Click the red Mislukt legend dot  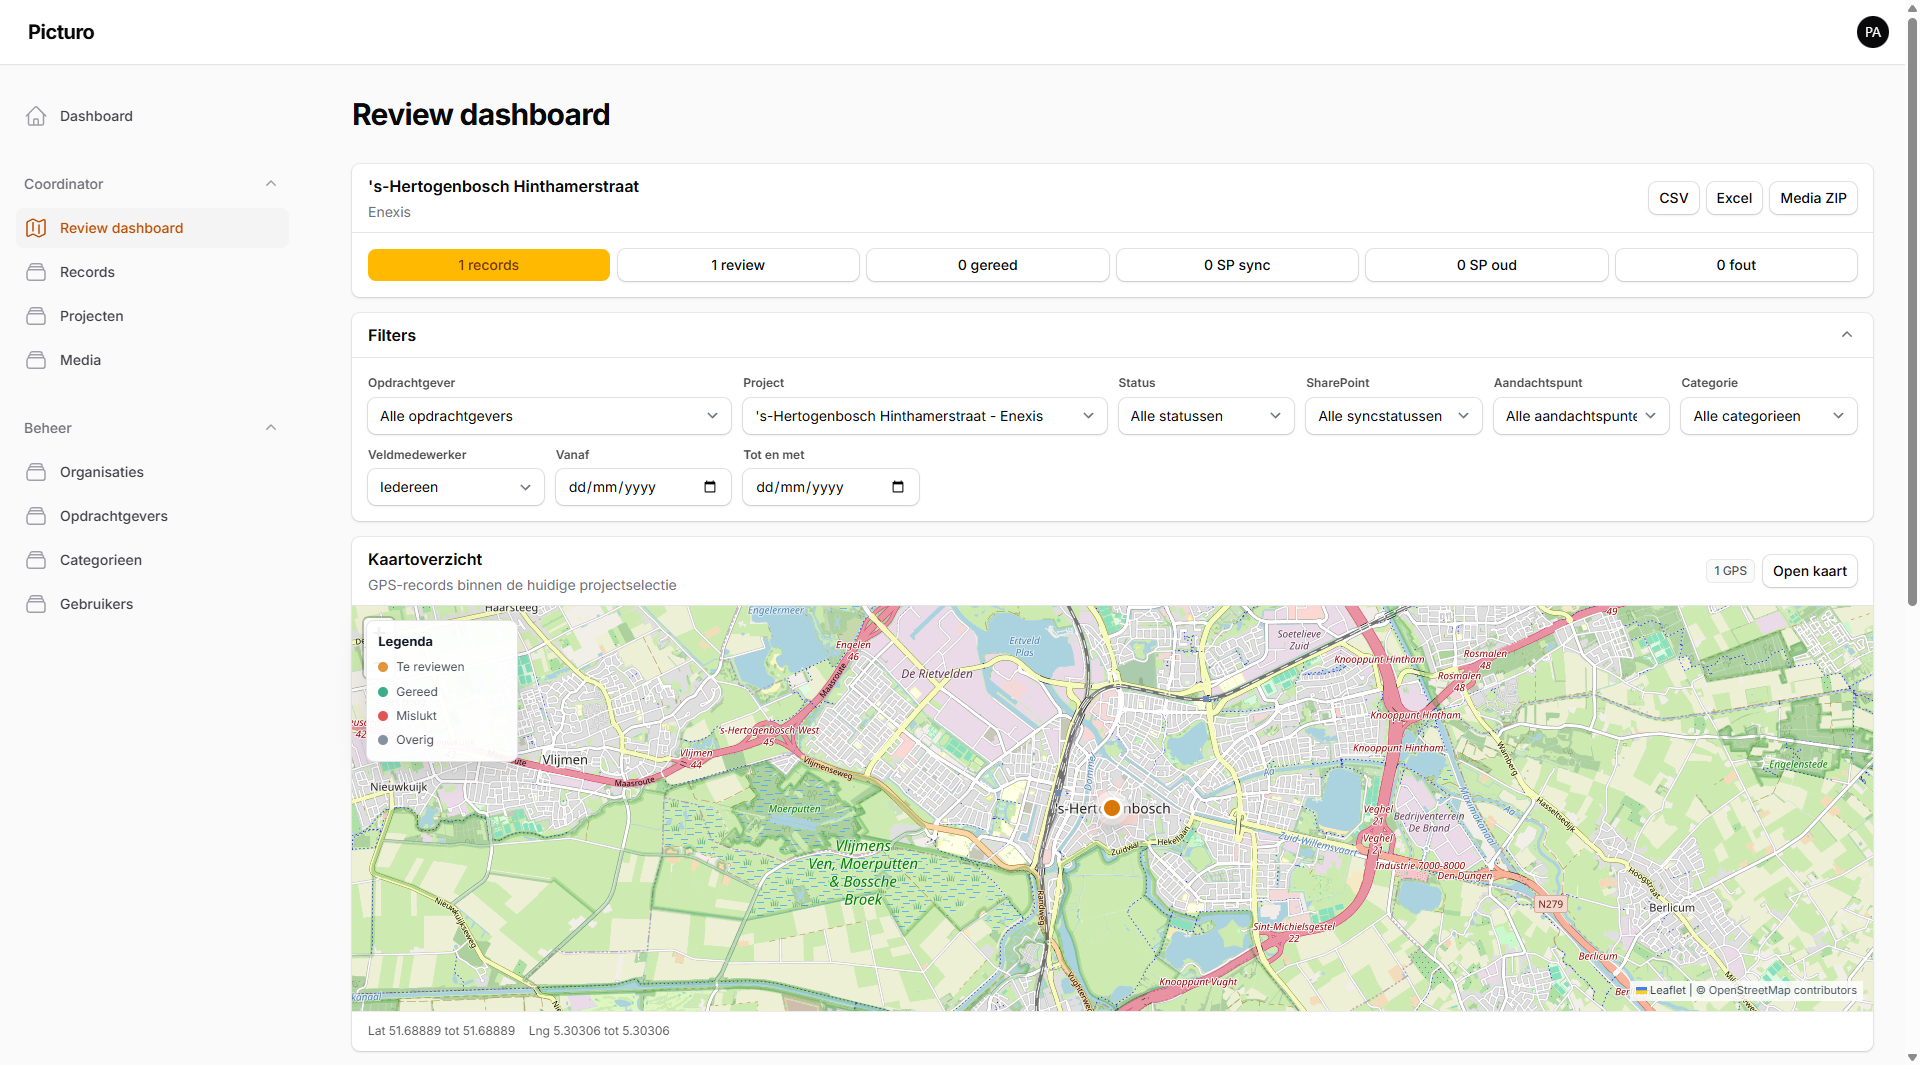(383, 716)
